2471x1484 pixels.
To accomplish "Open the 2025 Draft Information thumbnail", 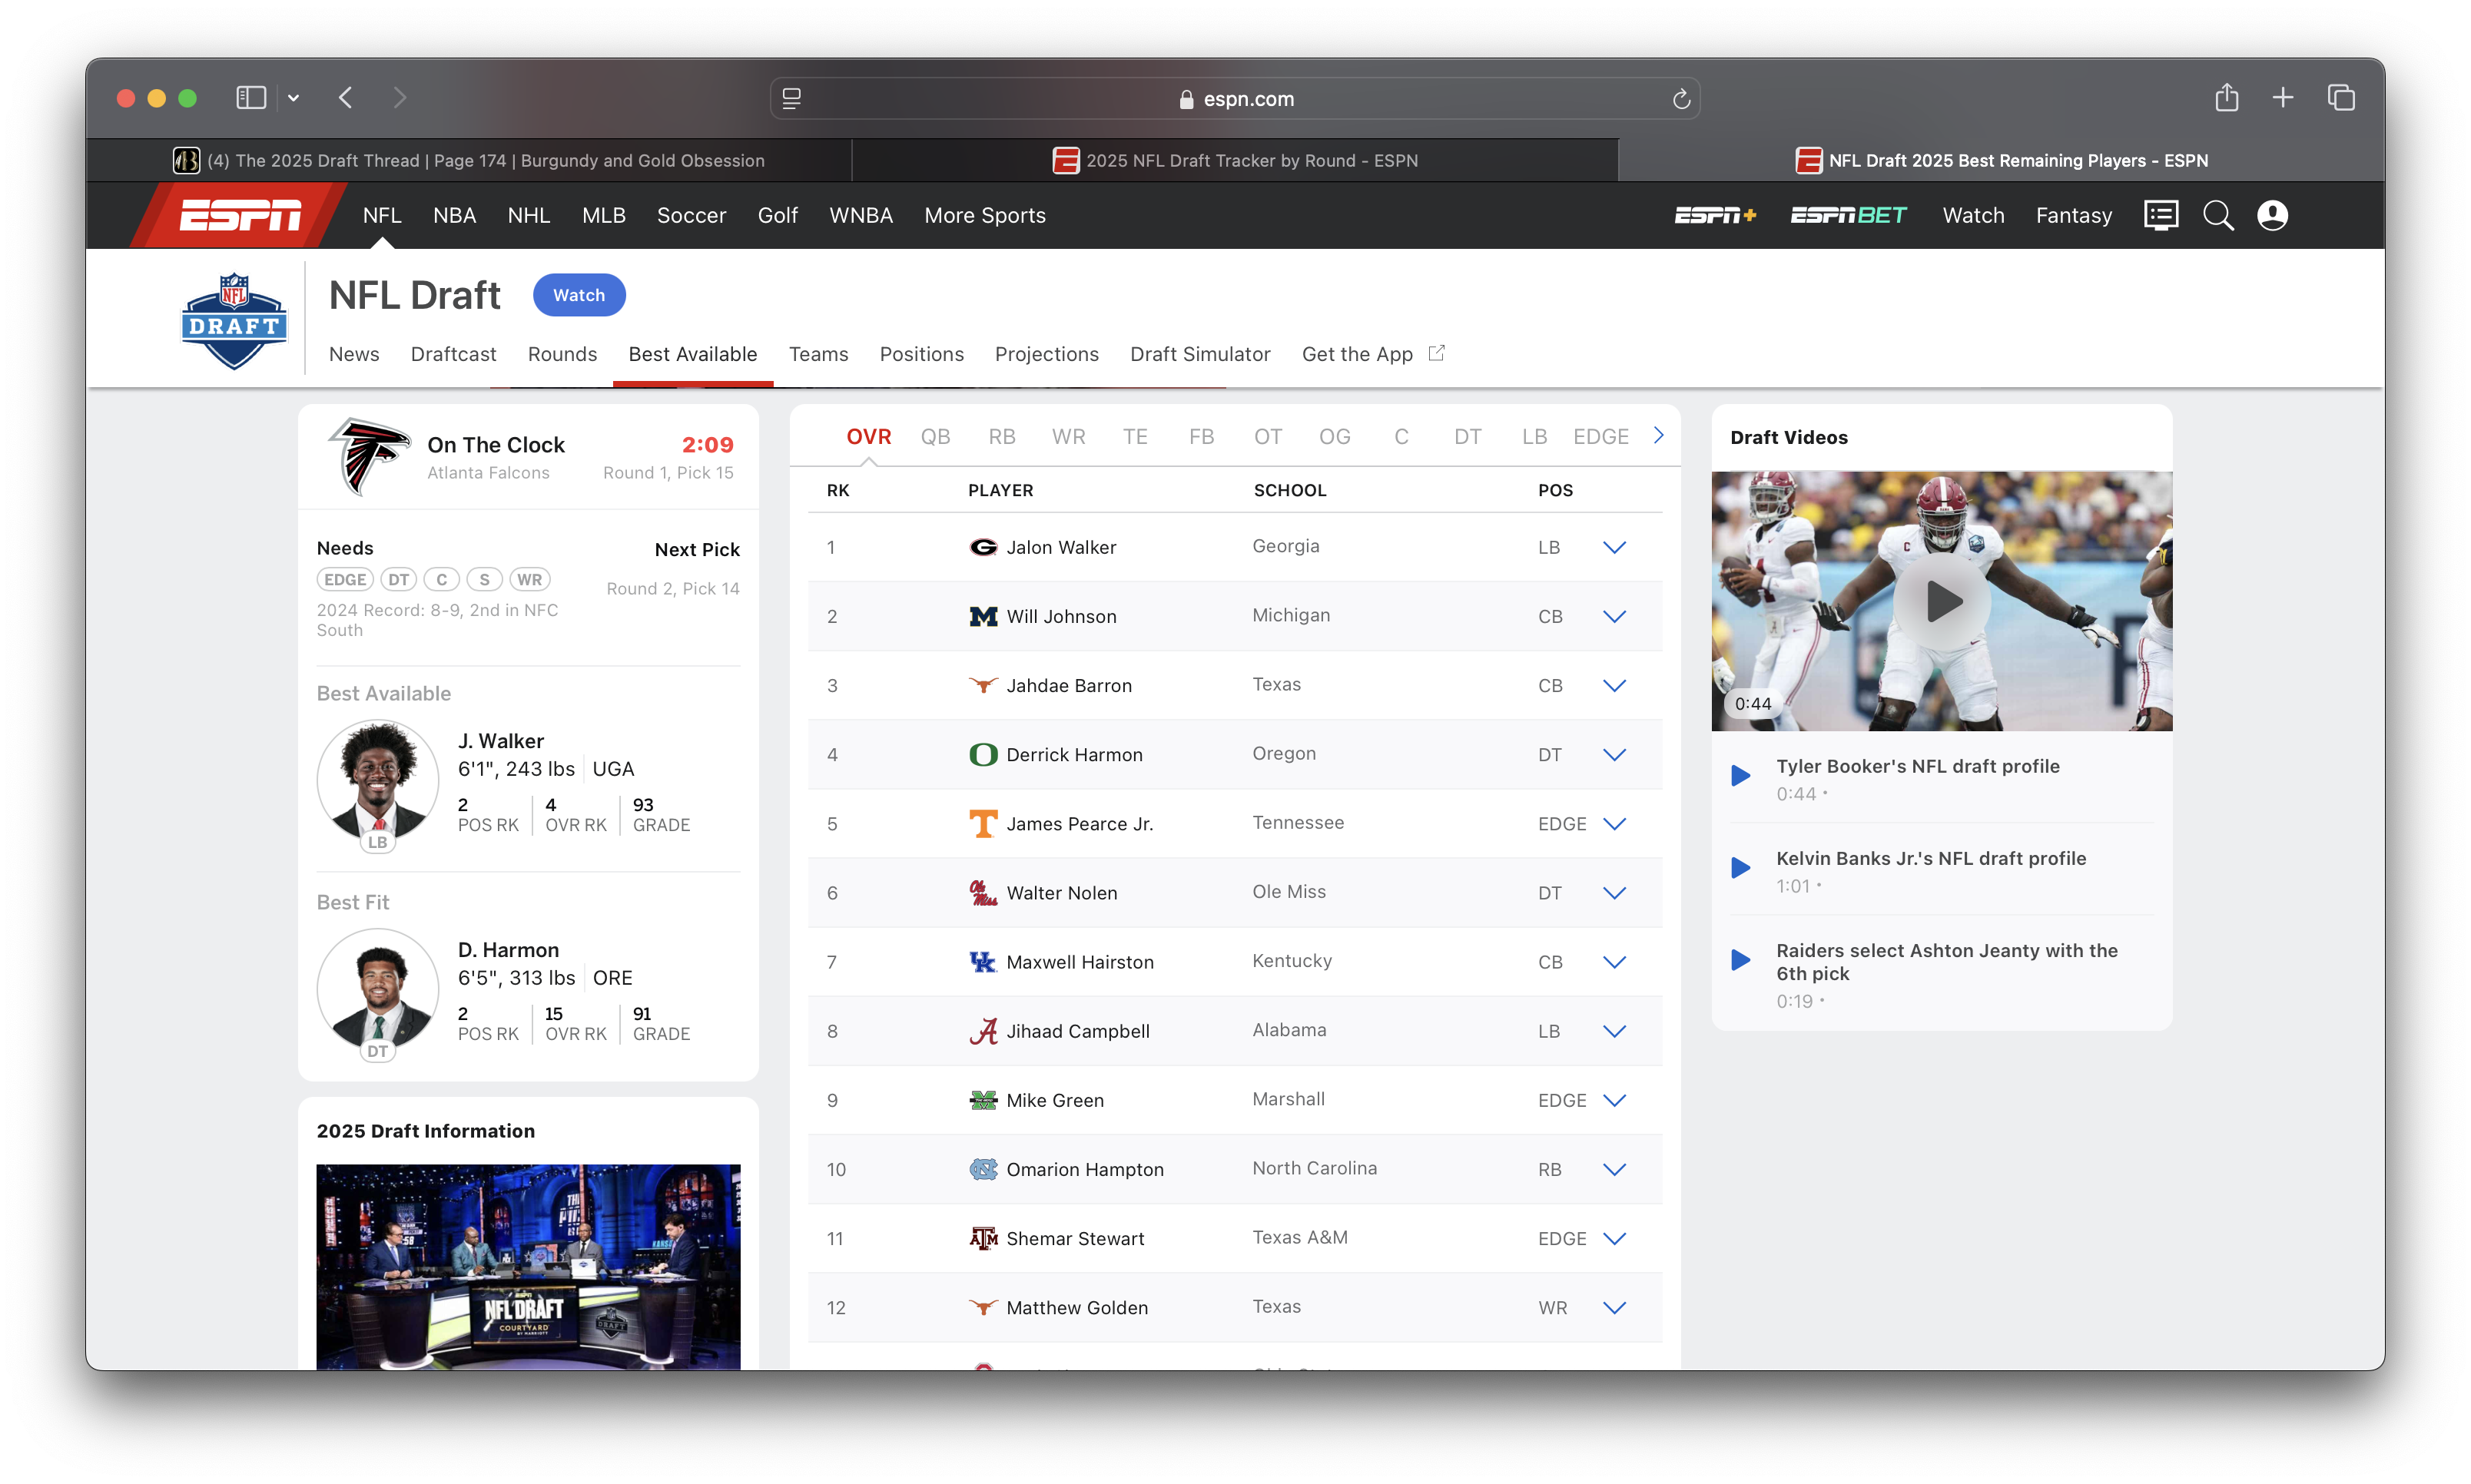I will pos(528,1266).
